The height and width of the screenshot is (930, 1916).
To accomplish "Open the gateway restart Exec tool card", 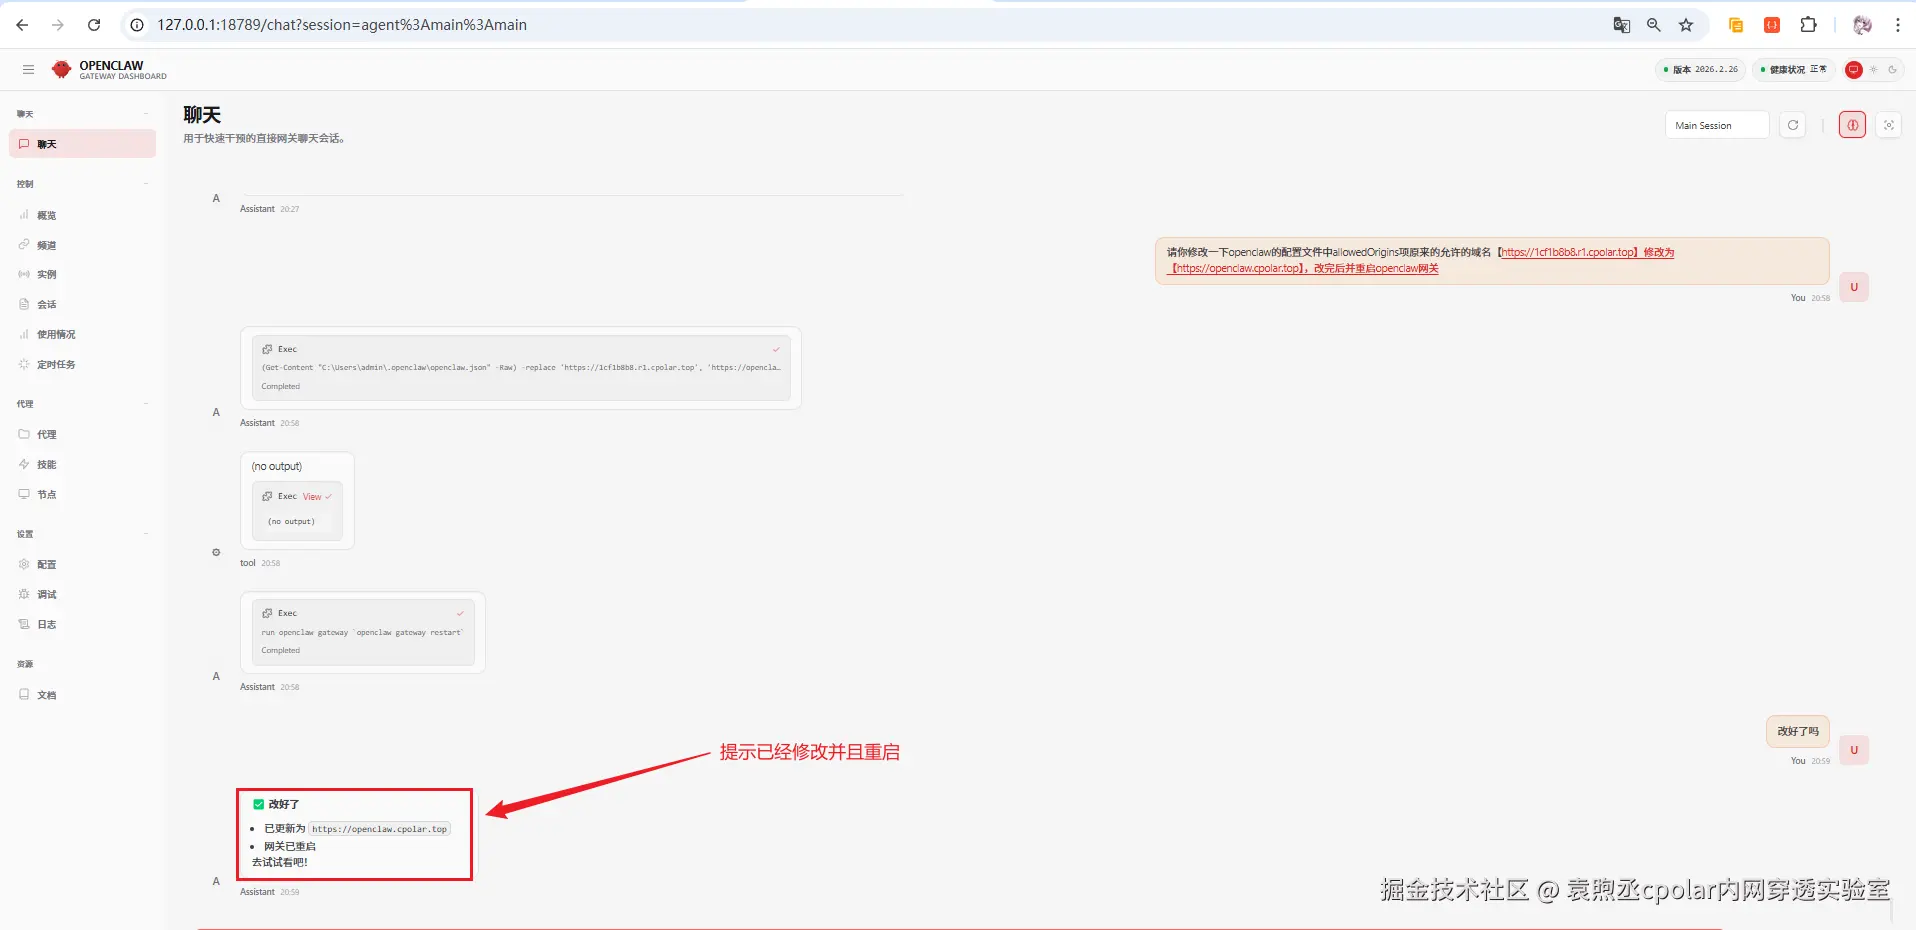I will 363,632.
